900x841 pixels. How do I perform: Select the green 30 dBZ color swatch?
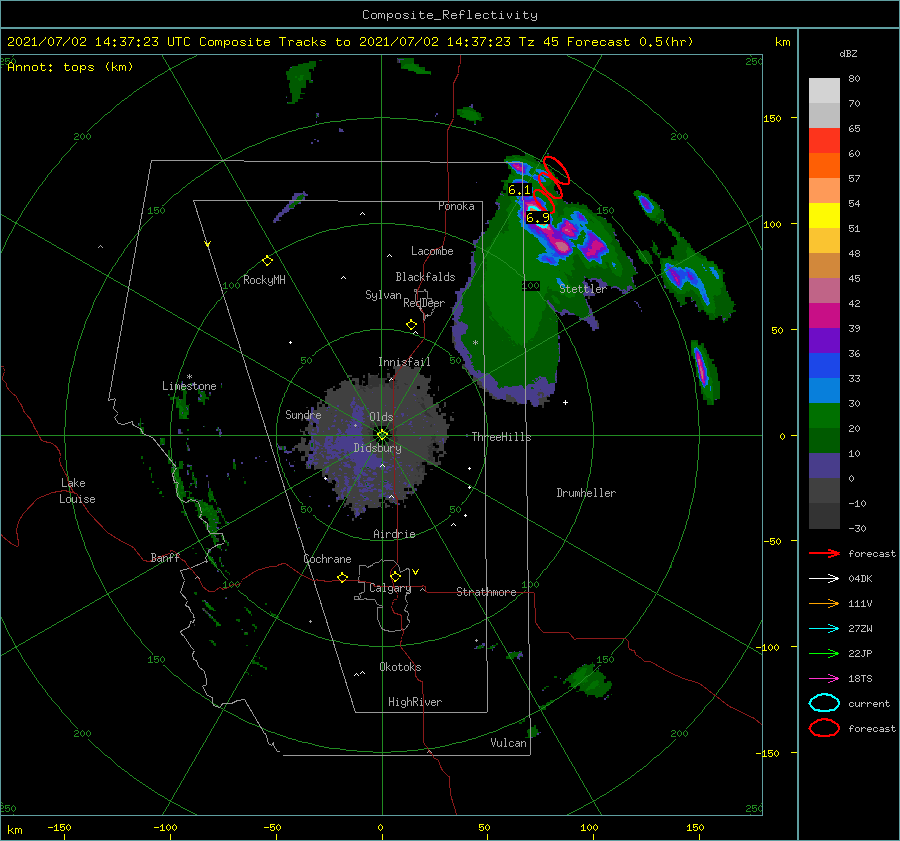click(x=824, y=415)
